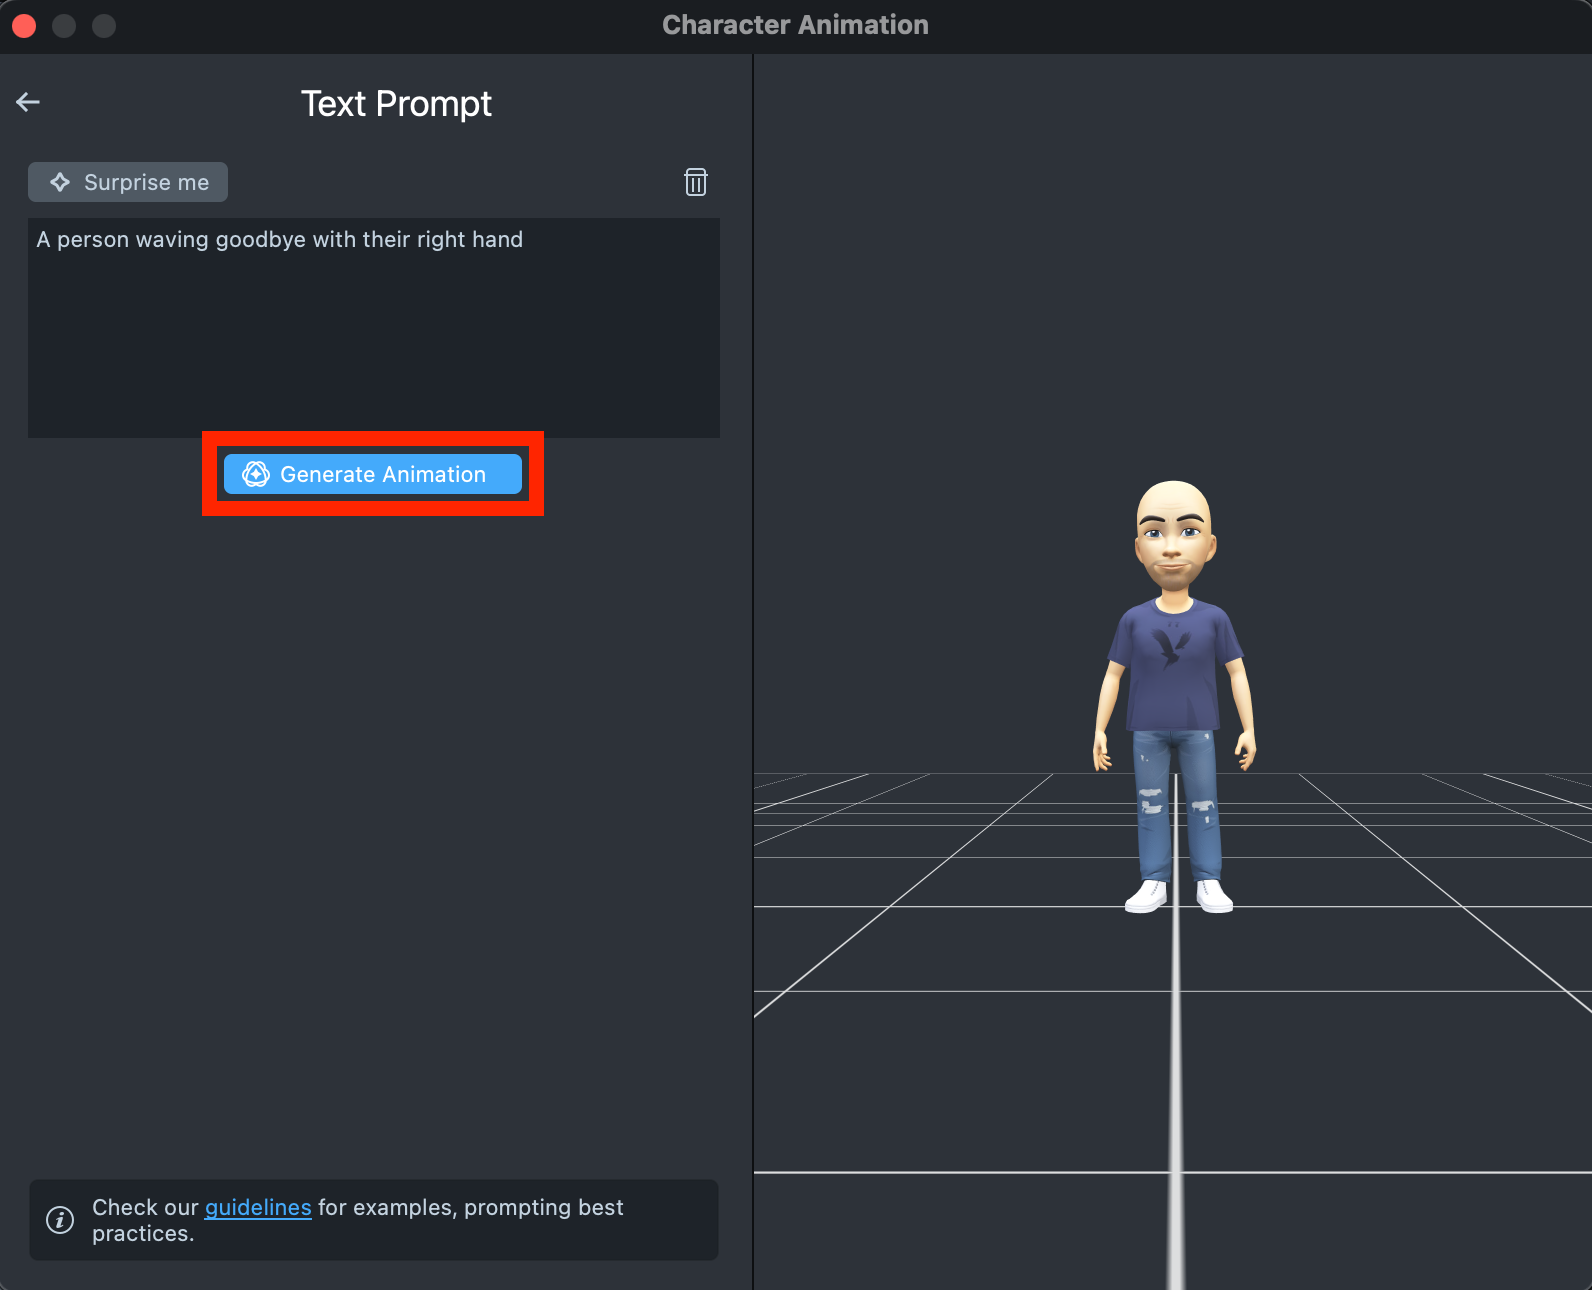Close the window with the red button
The height and width of the screenshot is (1290, 1592).
click(24, 26)
